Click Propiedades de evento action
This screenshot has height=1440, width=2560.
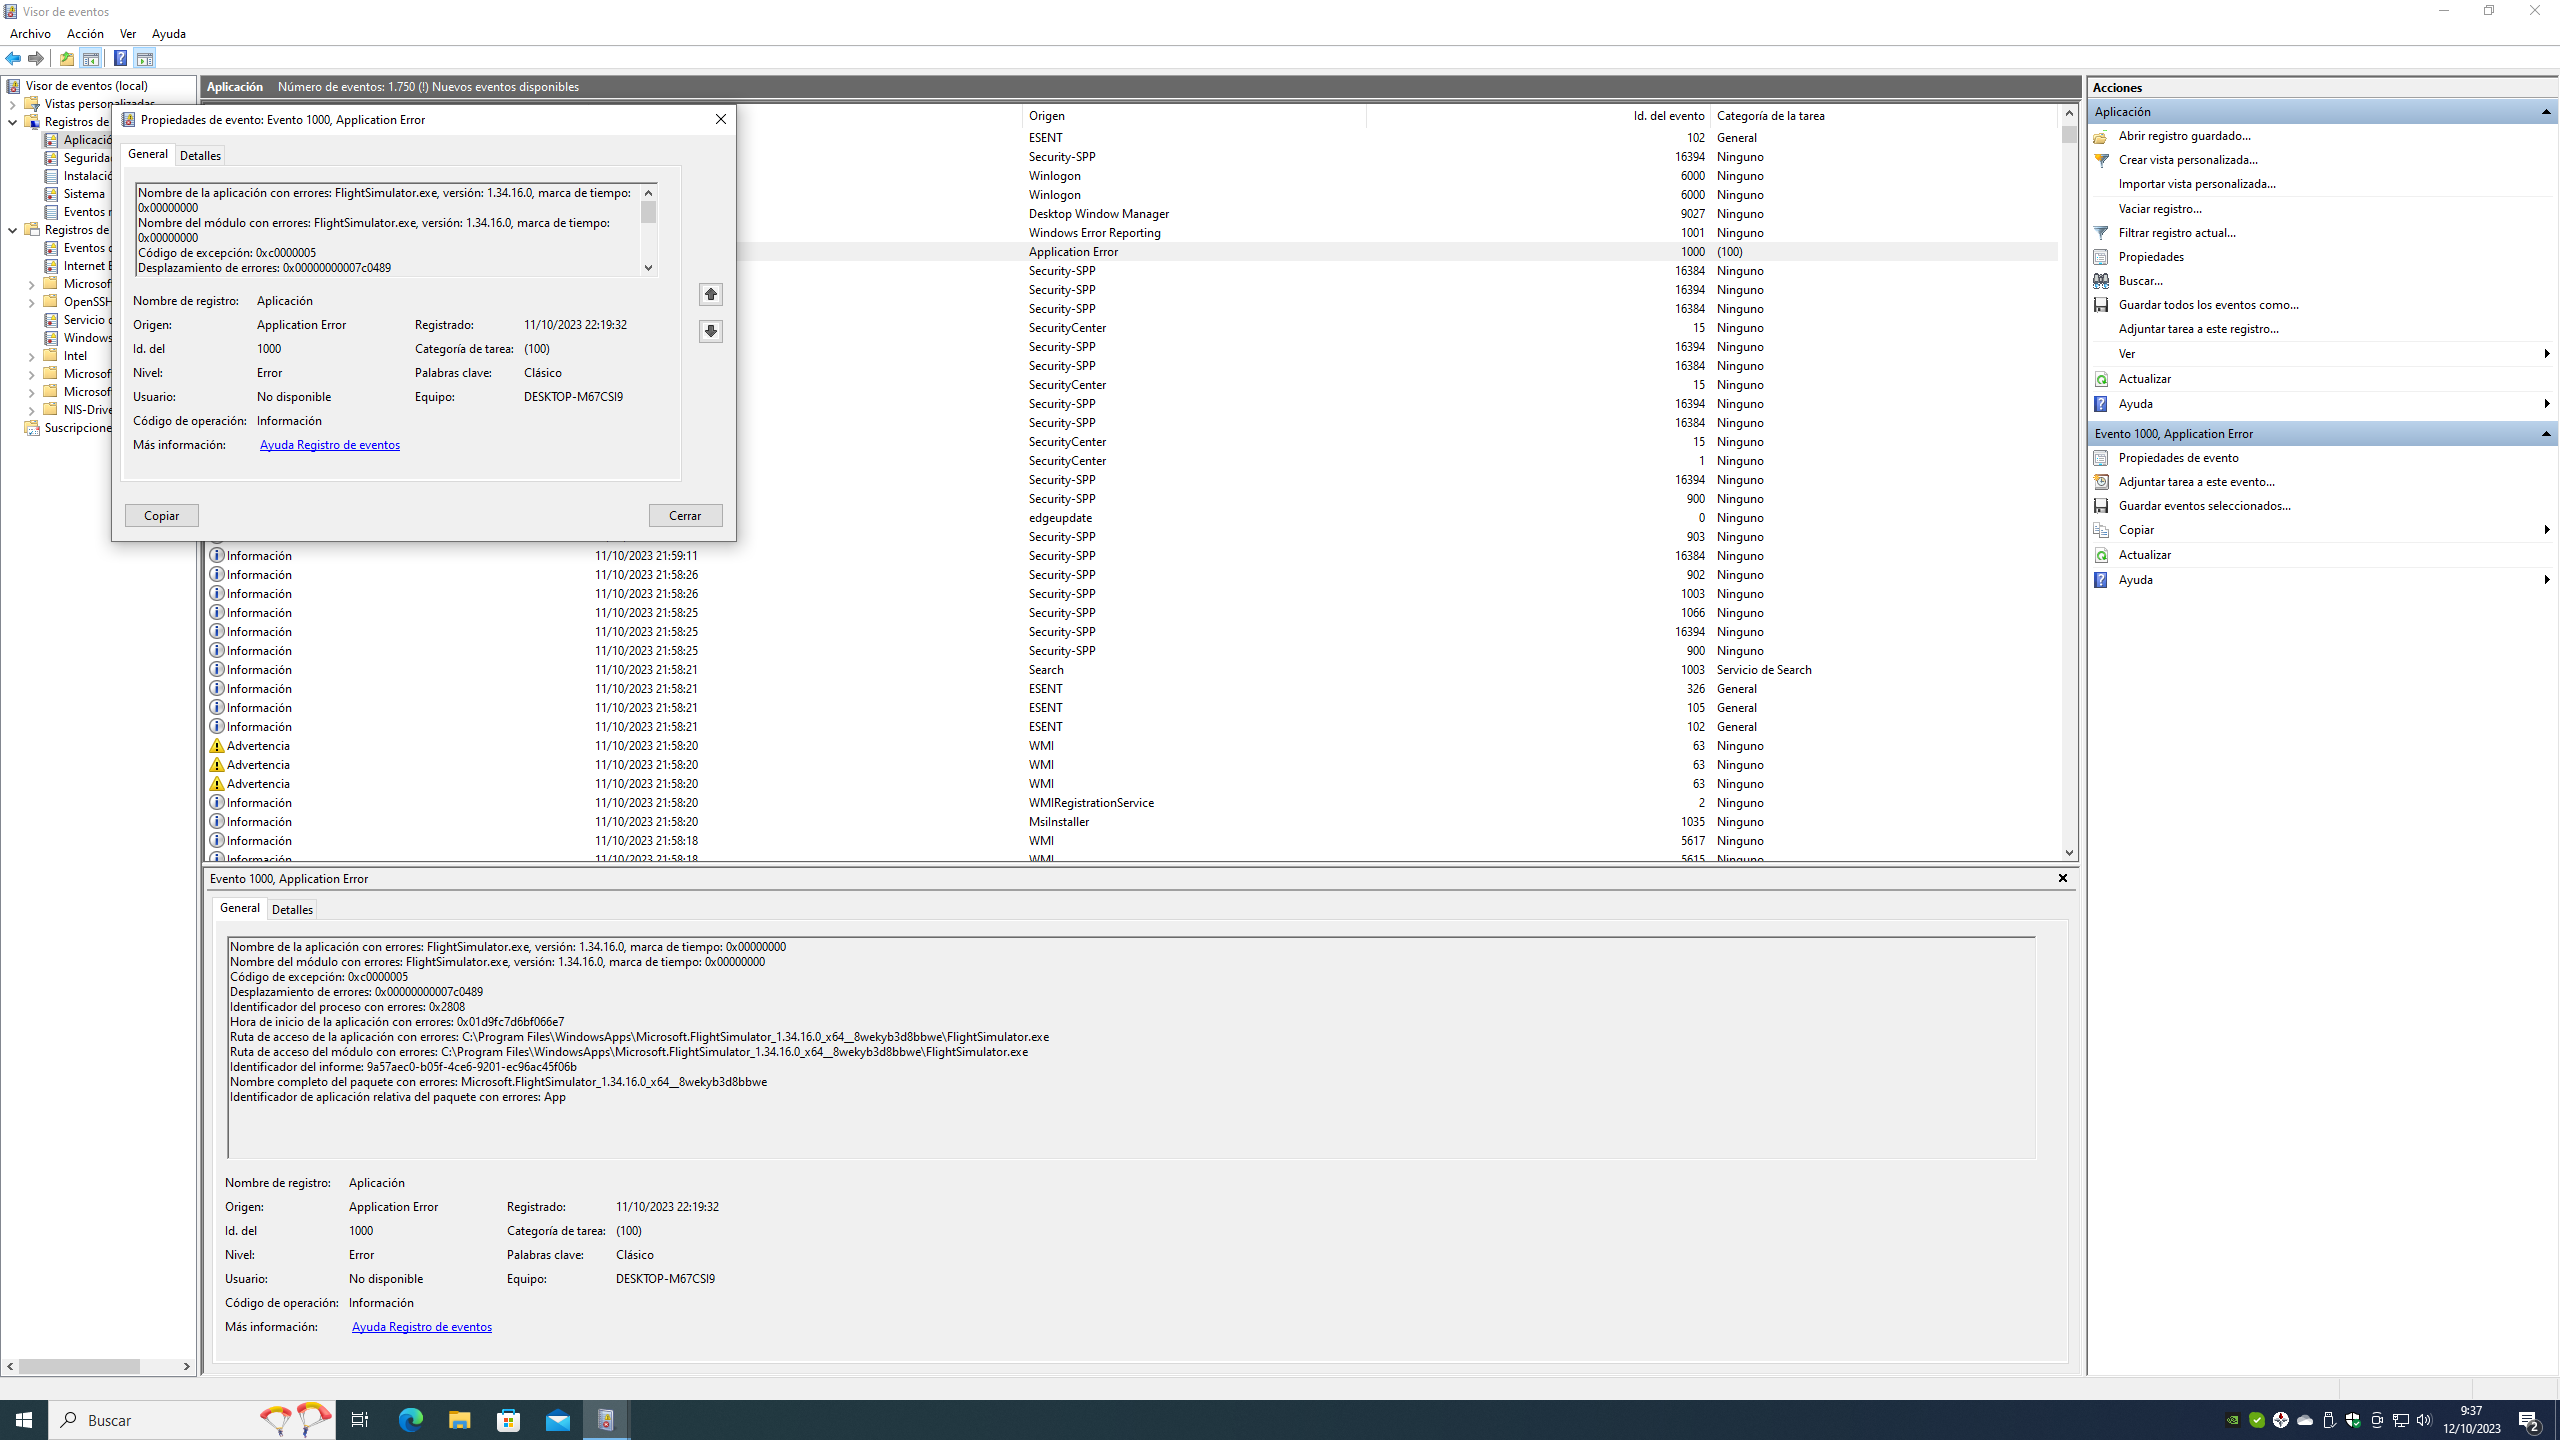tap(2178, 458)
